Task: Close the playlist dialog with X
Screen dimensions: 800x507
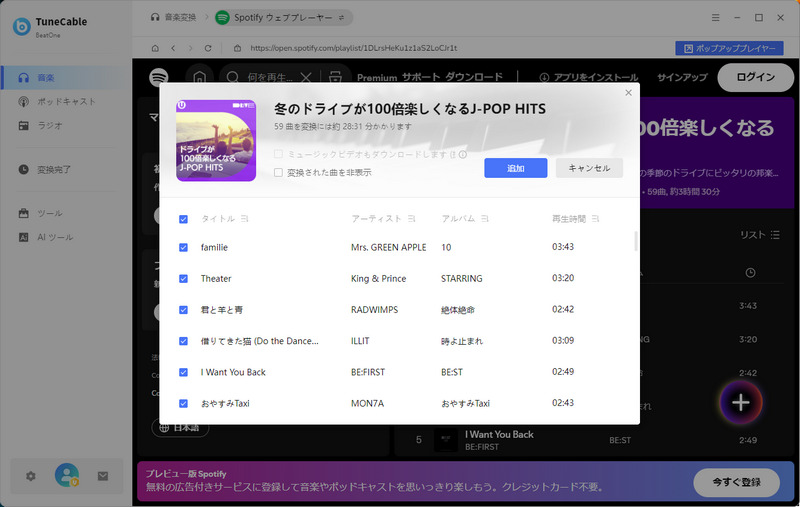Action: pyautogui.click(x=629, y=93)
